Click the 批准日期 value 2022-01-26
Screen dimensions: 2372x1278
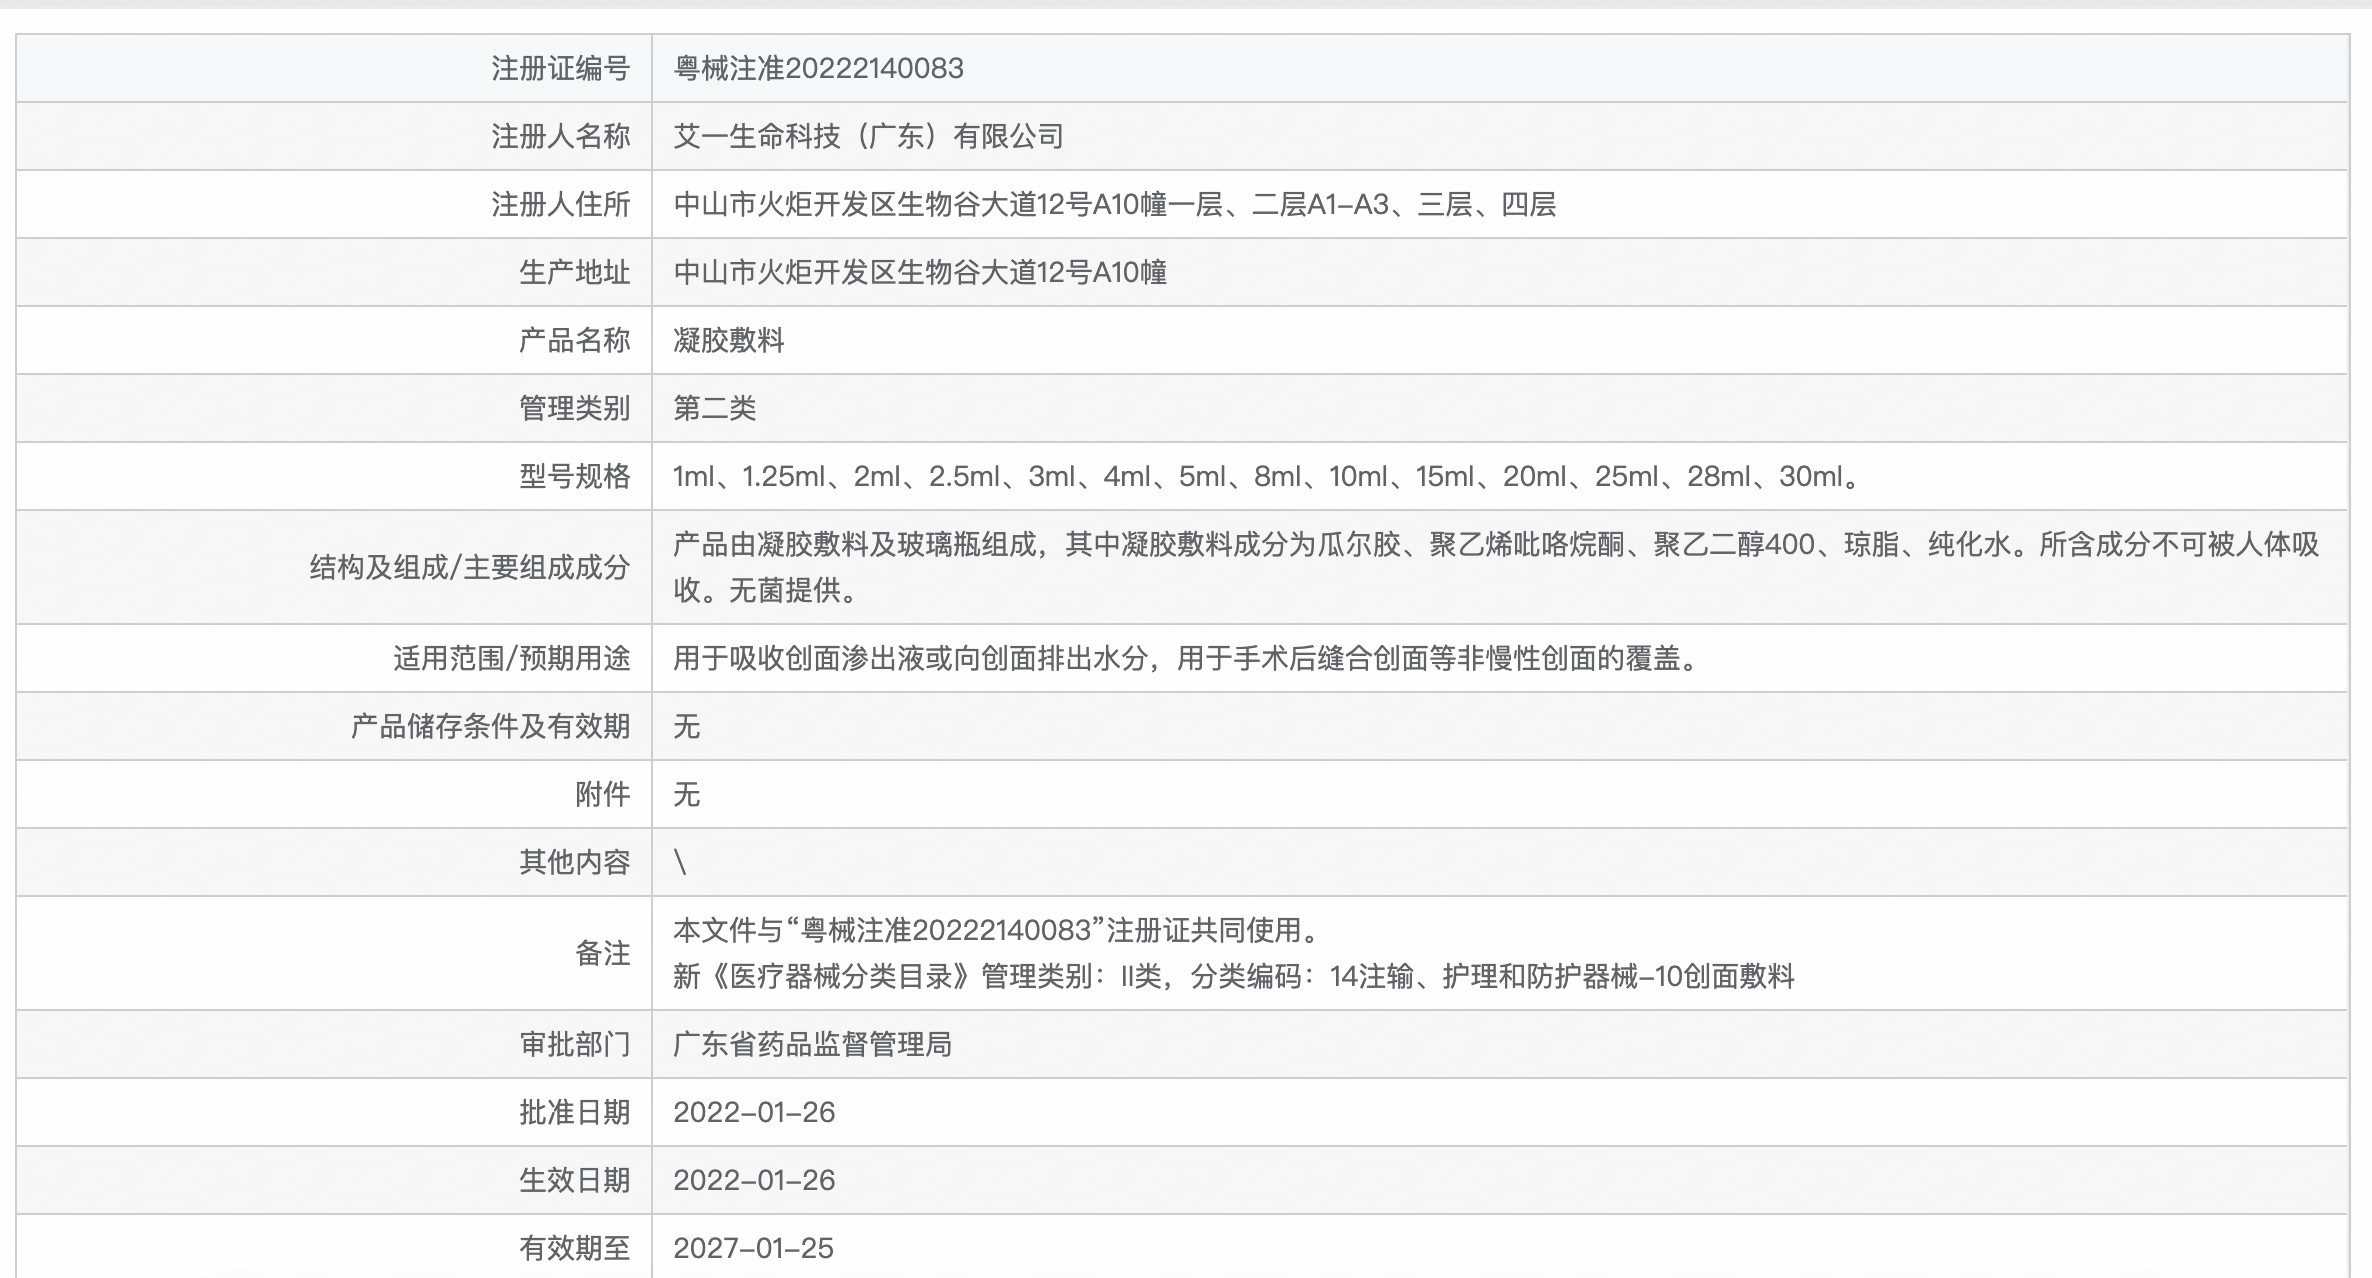(754, 1112)
